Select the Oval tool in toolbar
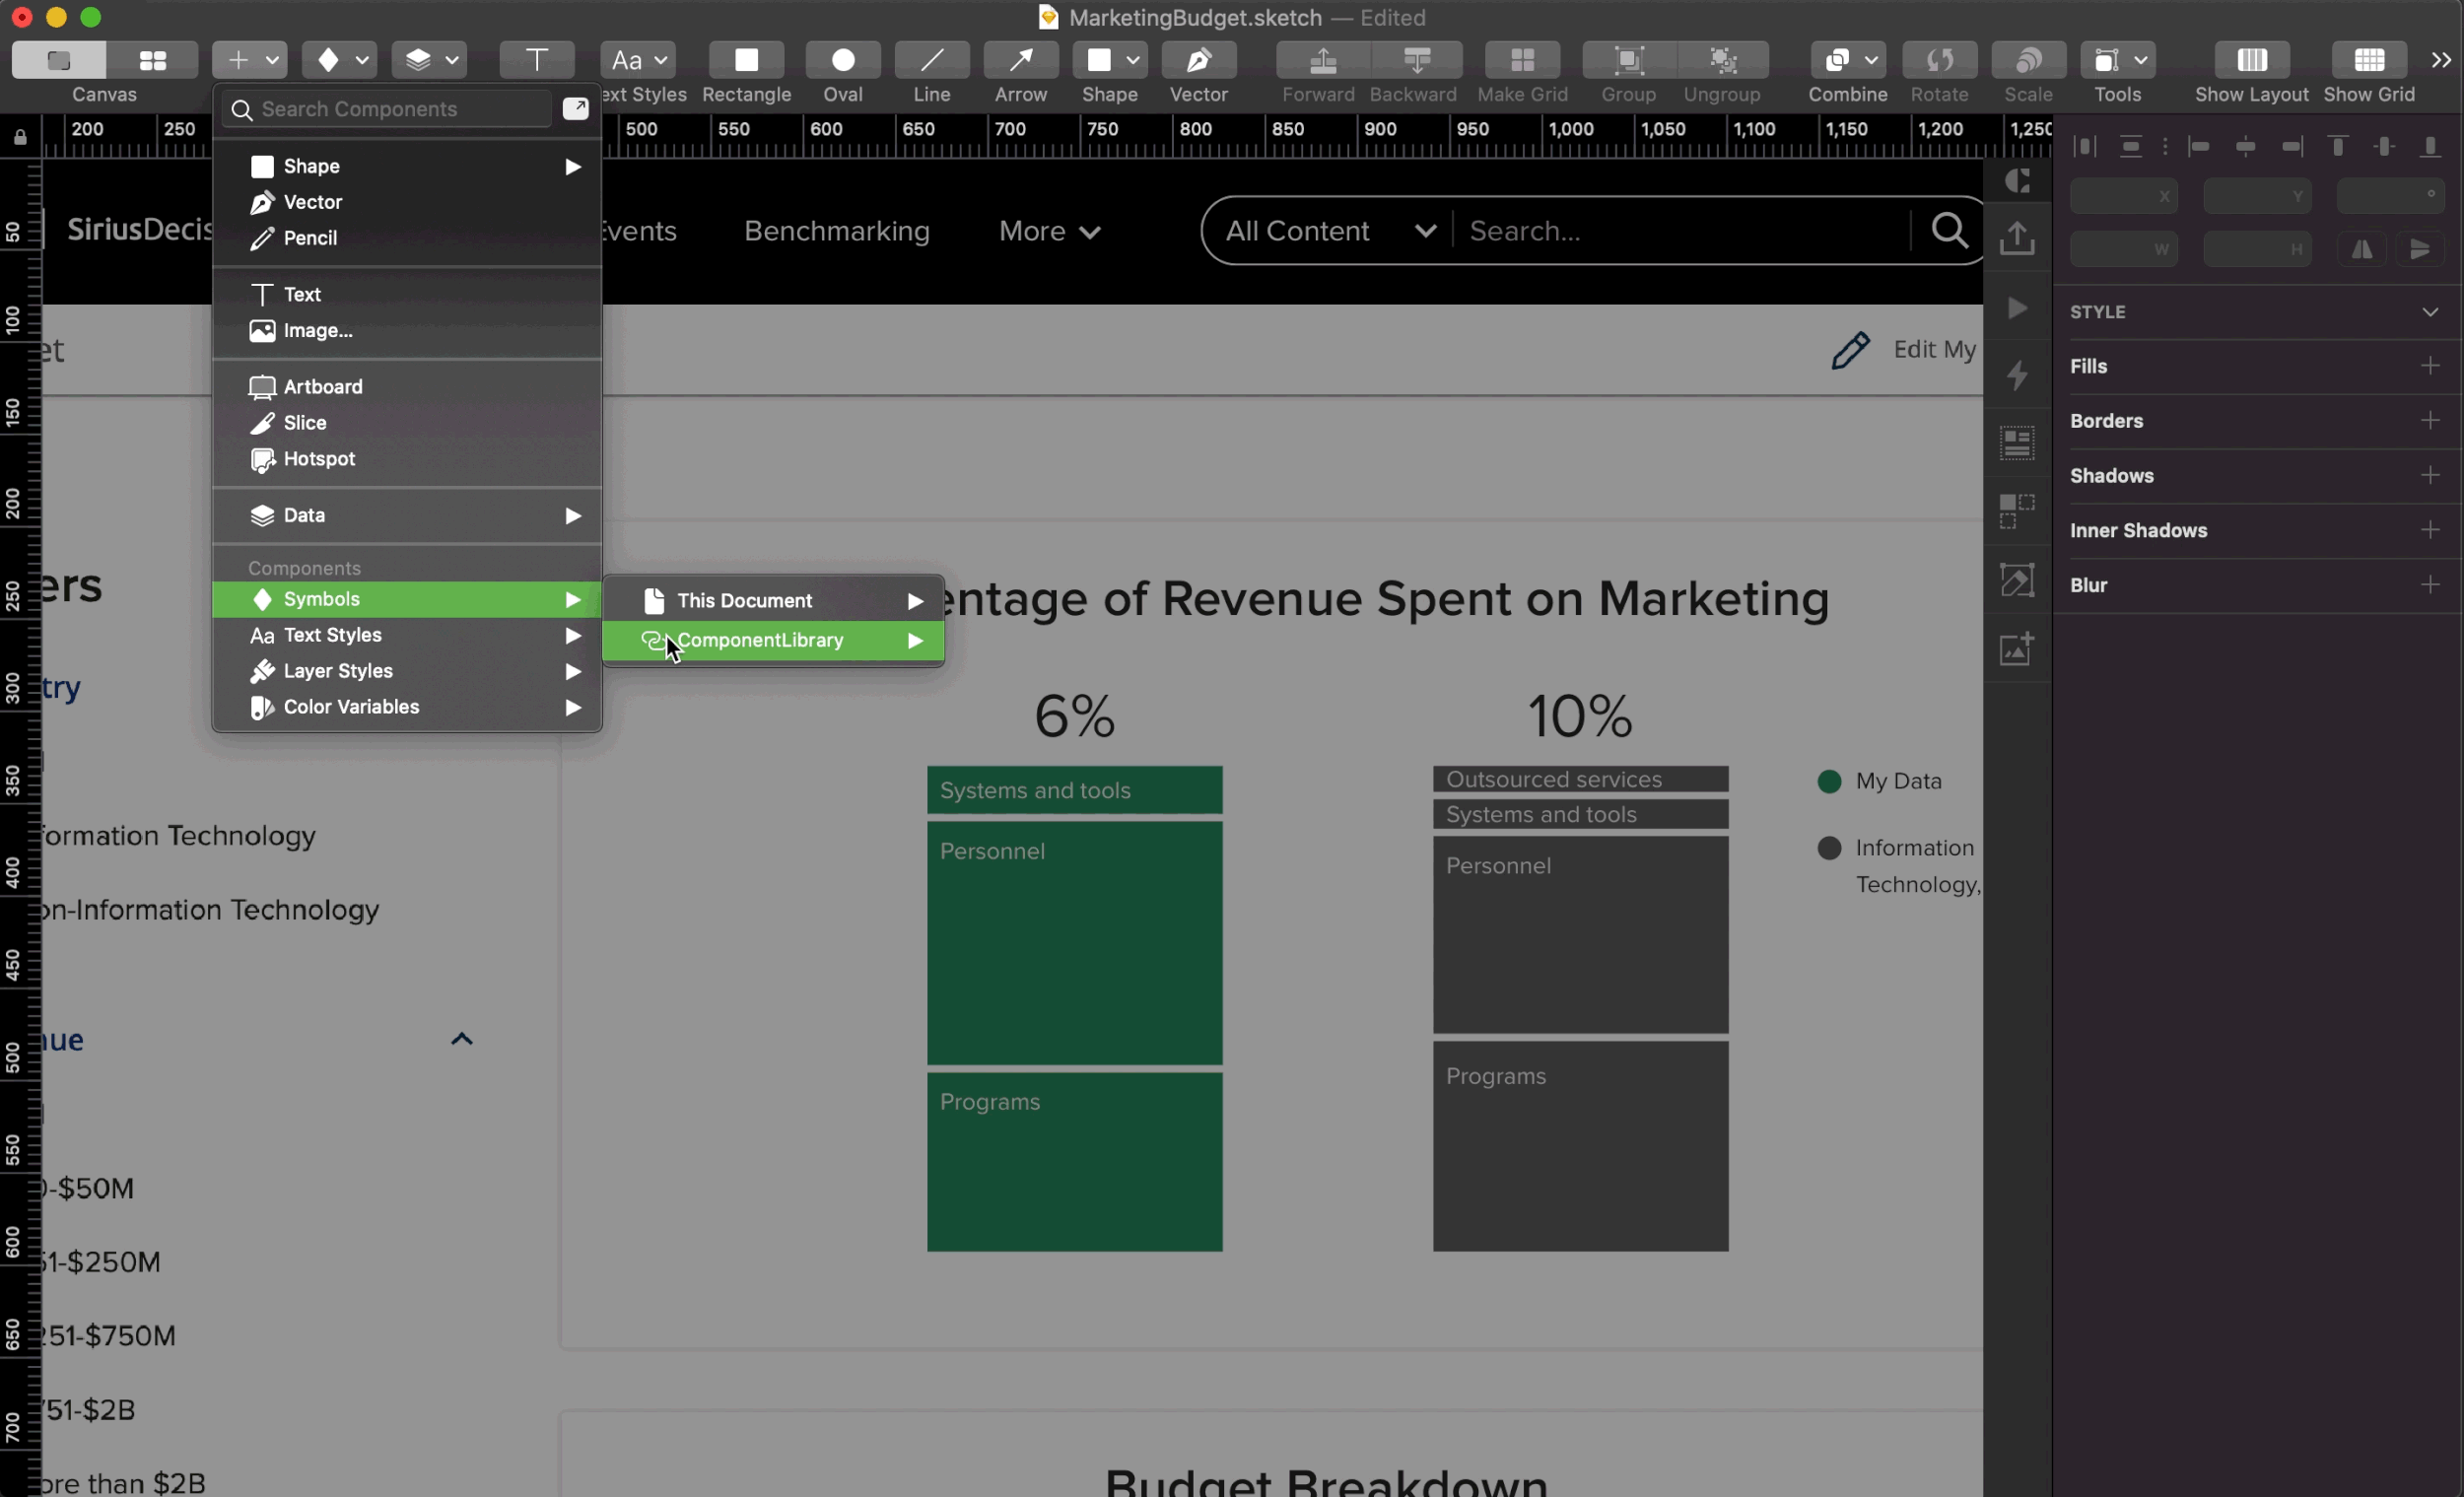 [x=843, y=60]
